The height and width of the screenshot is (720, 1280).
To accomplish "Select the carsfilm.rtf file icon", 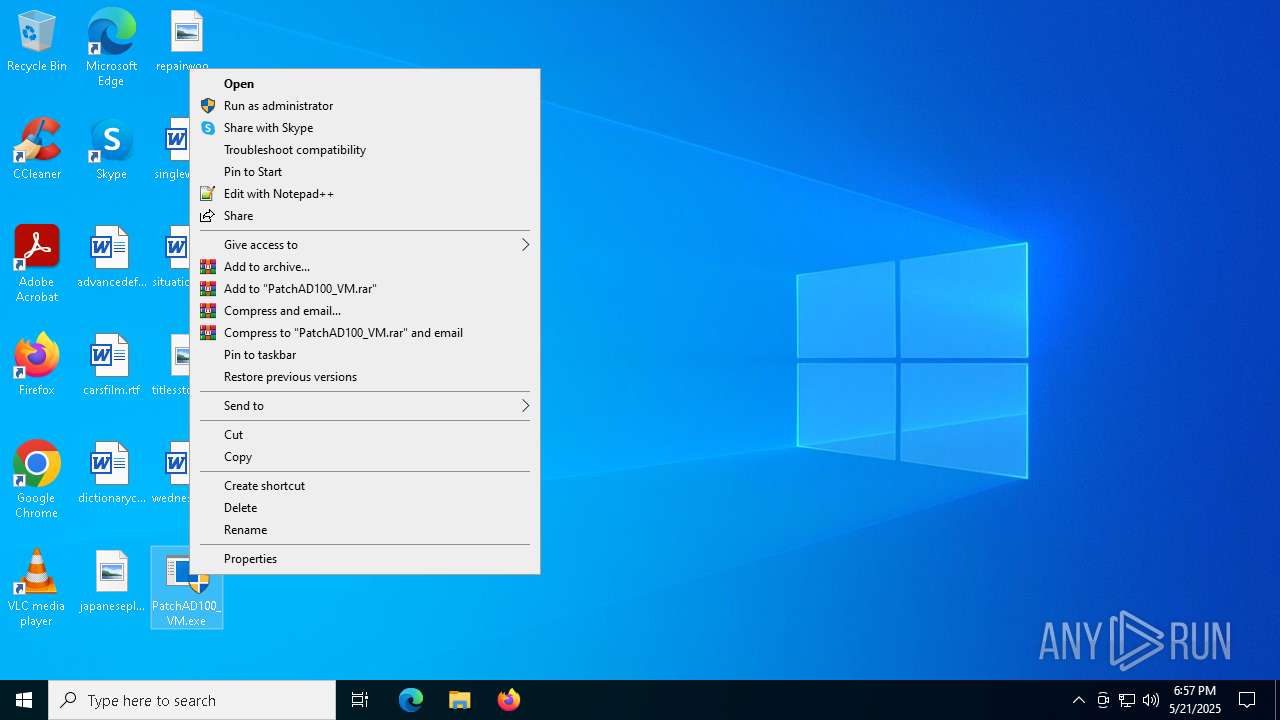I will click(111, 365).
